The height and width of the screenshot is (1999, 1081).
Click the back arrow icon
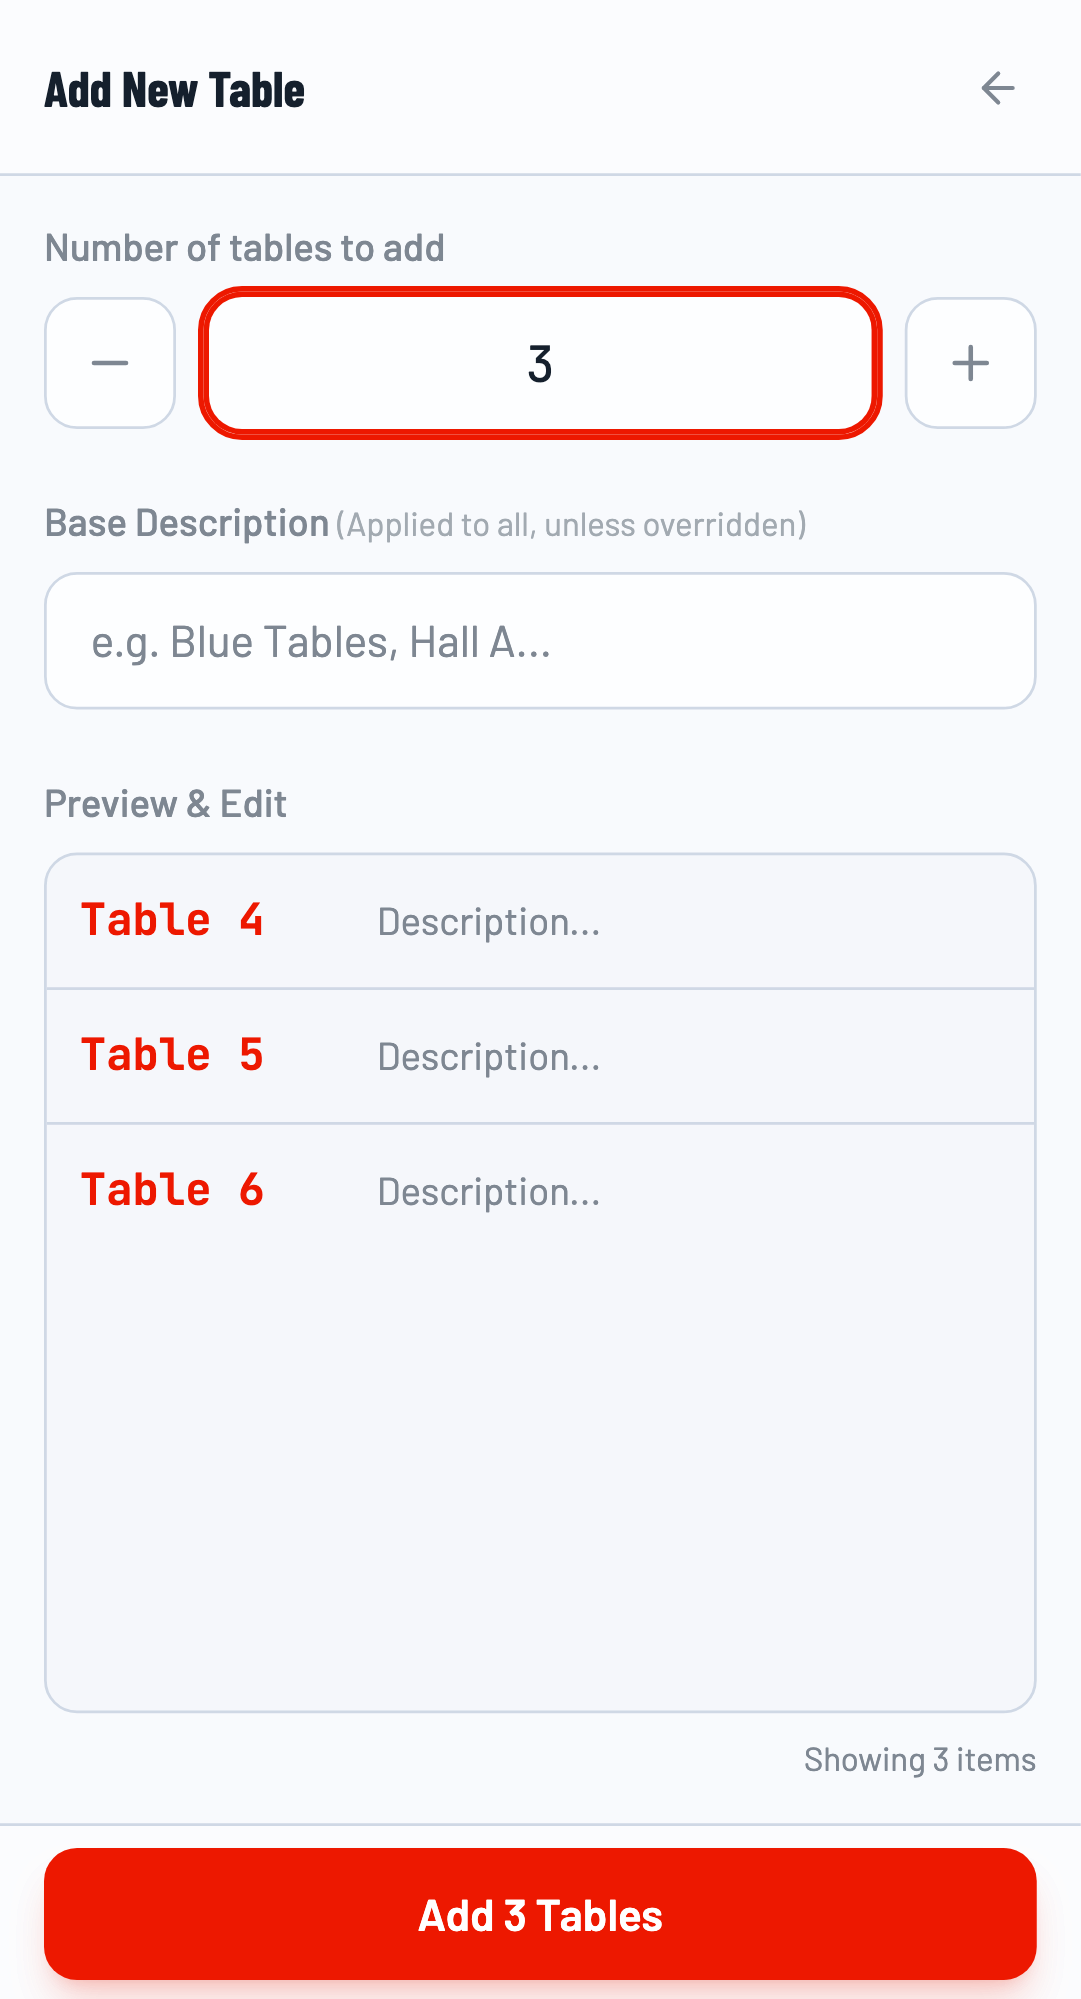(997, 88)
